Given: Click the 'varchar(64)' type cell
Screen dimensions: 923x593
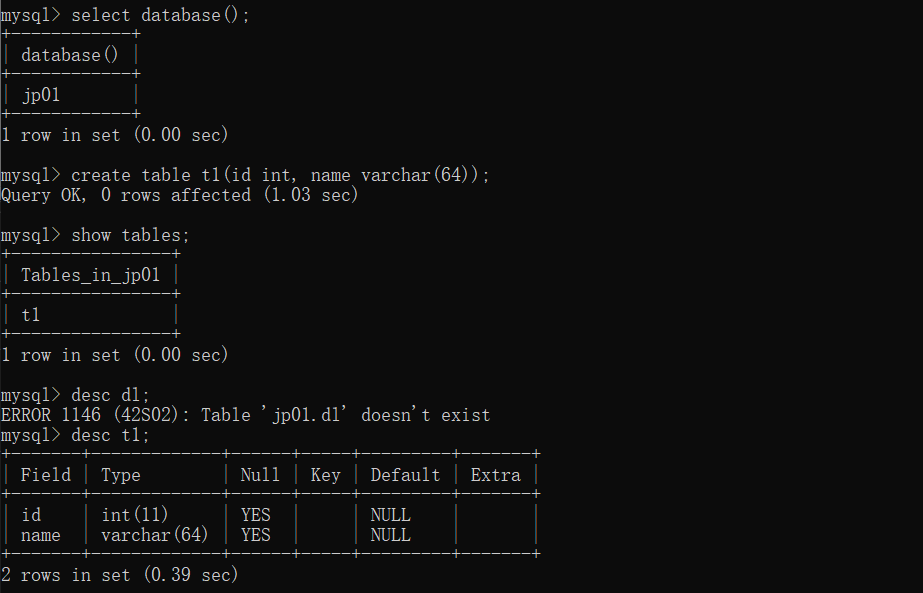Looking at the screenshot, I should pos(155,535).
